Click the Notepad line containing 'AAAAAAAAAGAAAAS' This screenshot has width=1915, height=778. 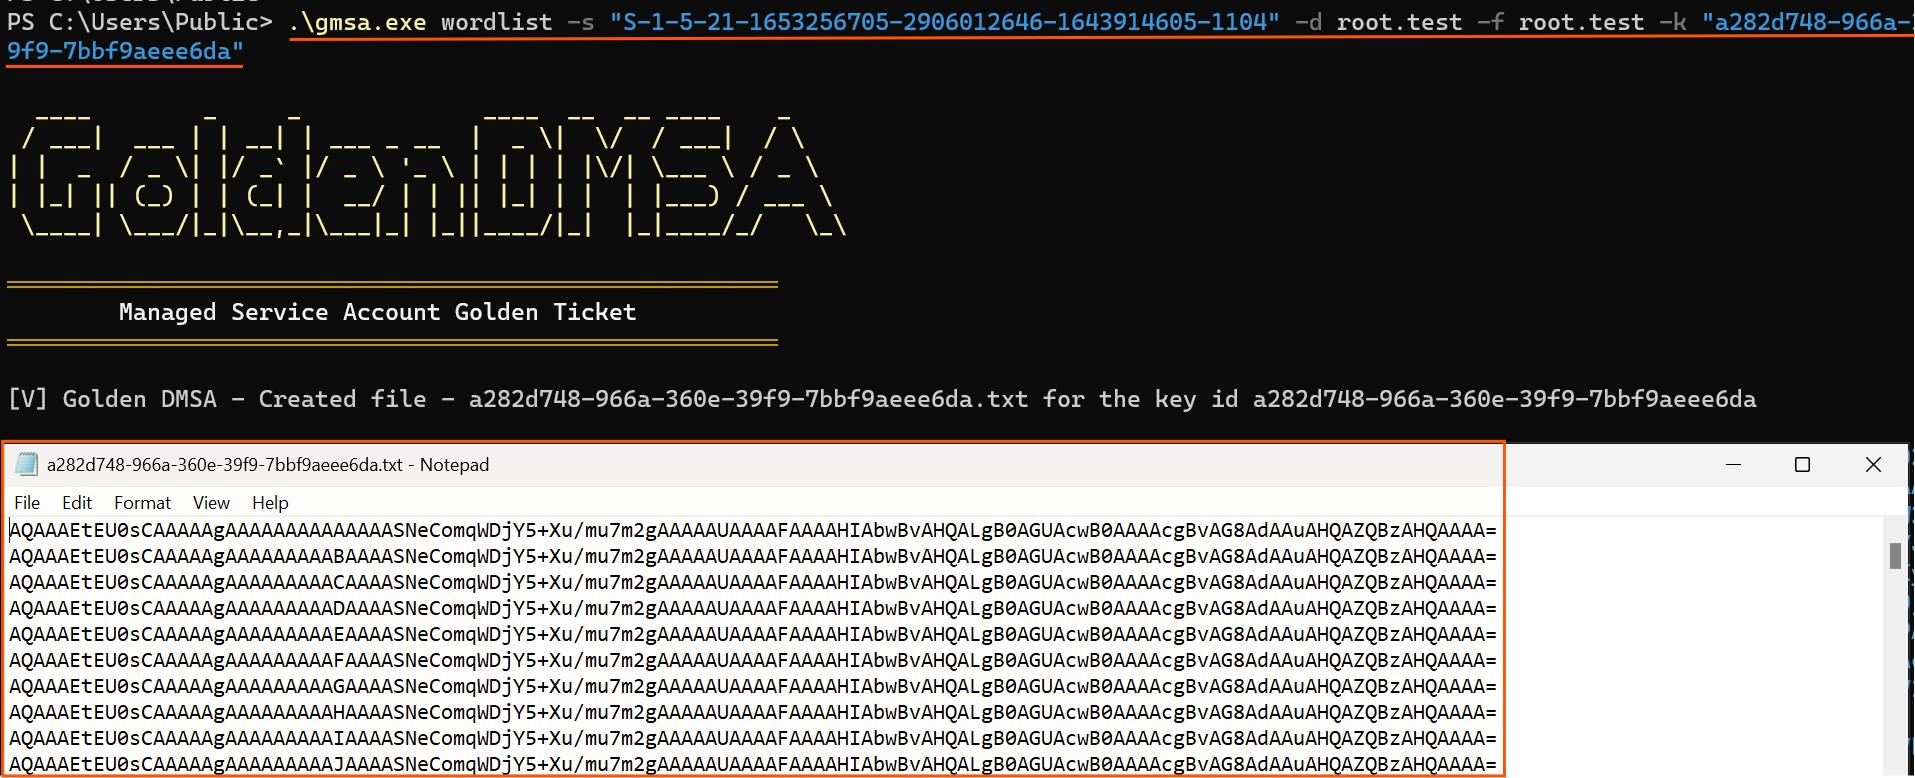753,686
